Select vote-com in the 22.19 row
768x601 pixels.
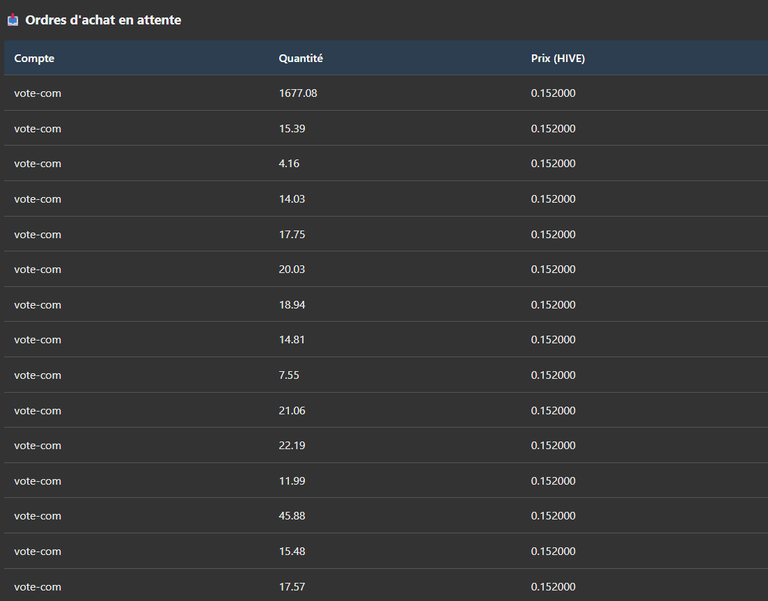38,446
